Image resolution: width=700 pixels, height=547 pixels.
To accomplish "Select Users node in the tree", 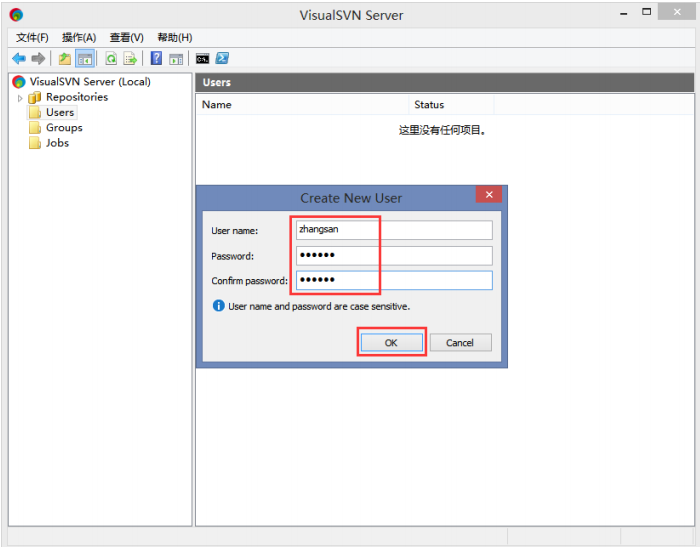I will (x=60, y=113).
